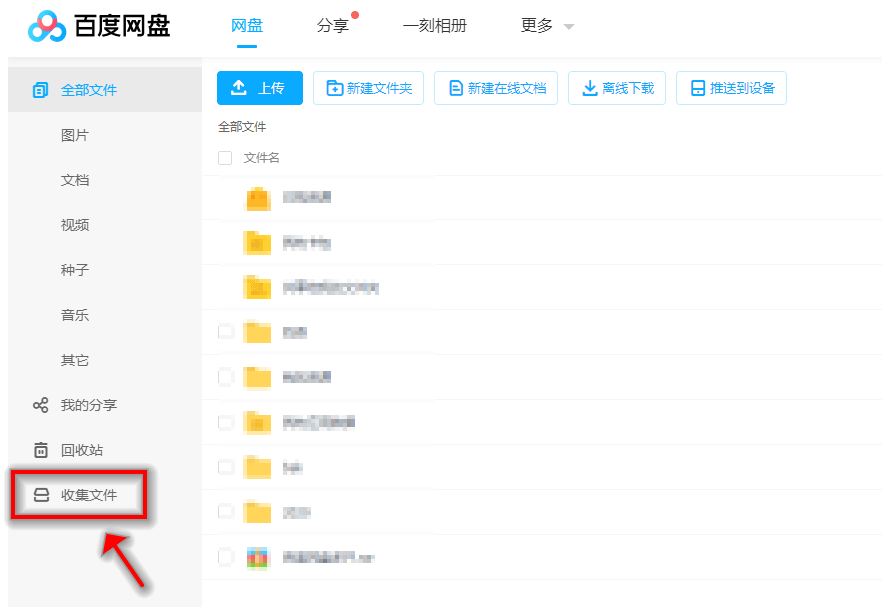This screenshot has width=882, height=607.
Task: Click the 我的分享 share icon
Action: (x=41, y=405)
